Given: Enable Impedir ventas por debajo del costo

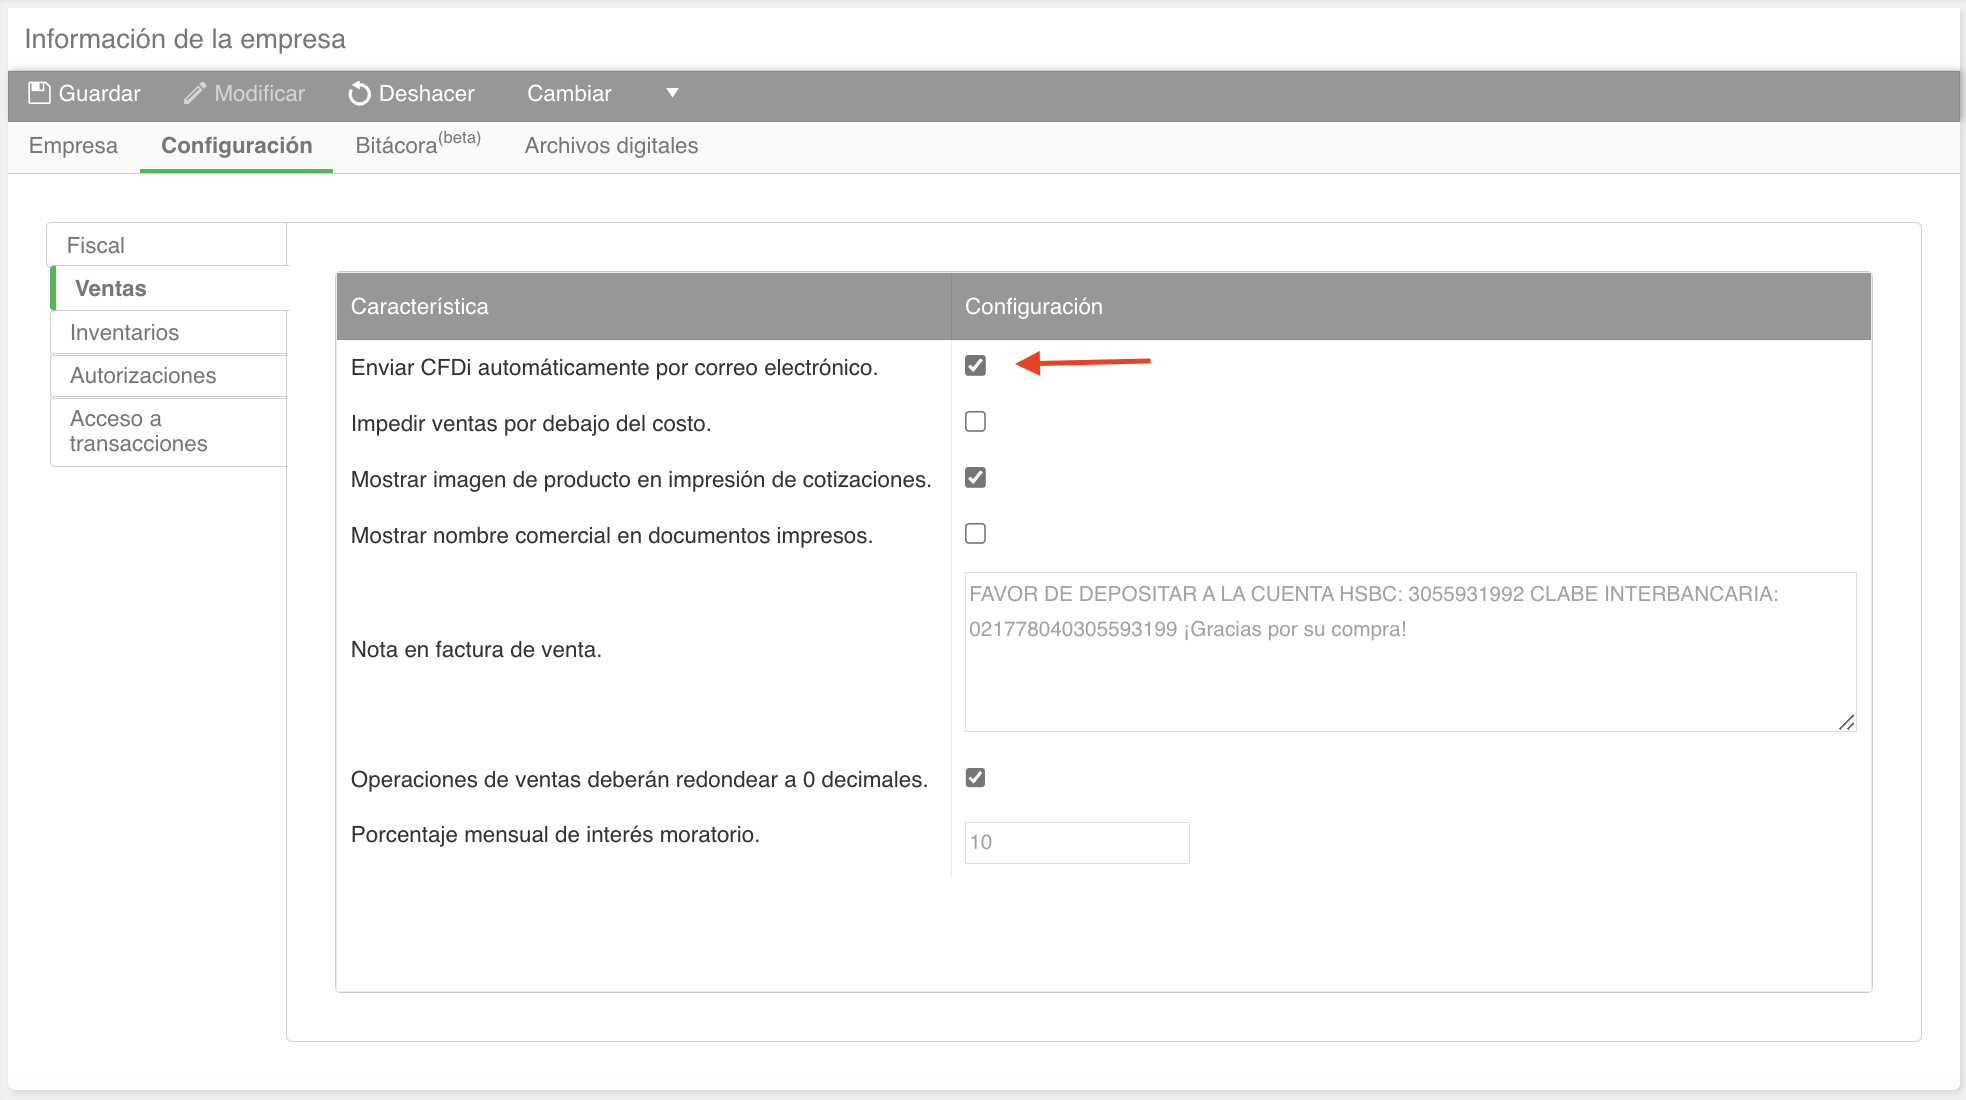Looking at the screenshot, I should tap(975, 421).
